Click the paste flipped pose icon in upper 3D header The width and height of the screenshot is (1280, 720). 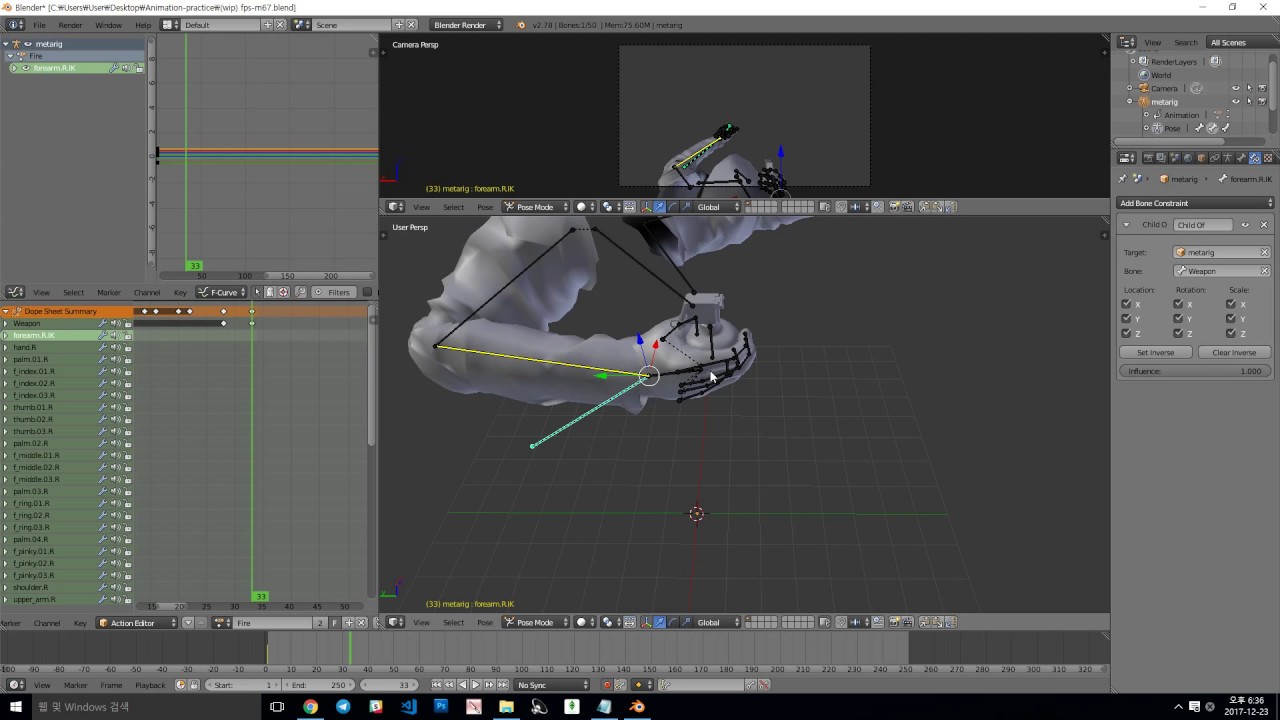[x=950, y=207]
